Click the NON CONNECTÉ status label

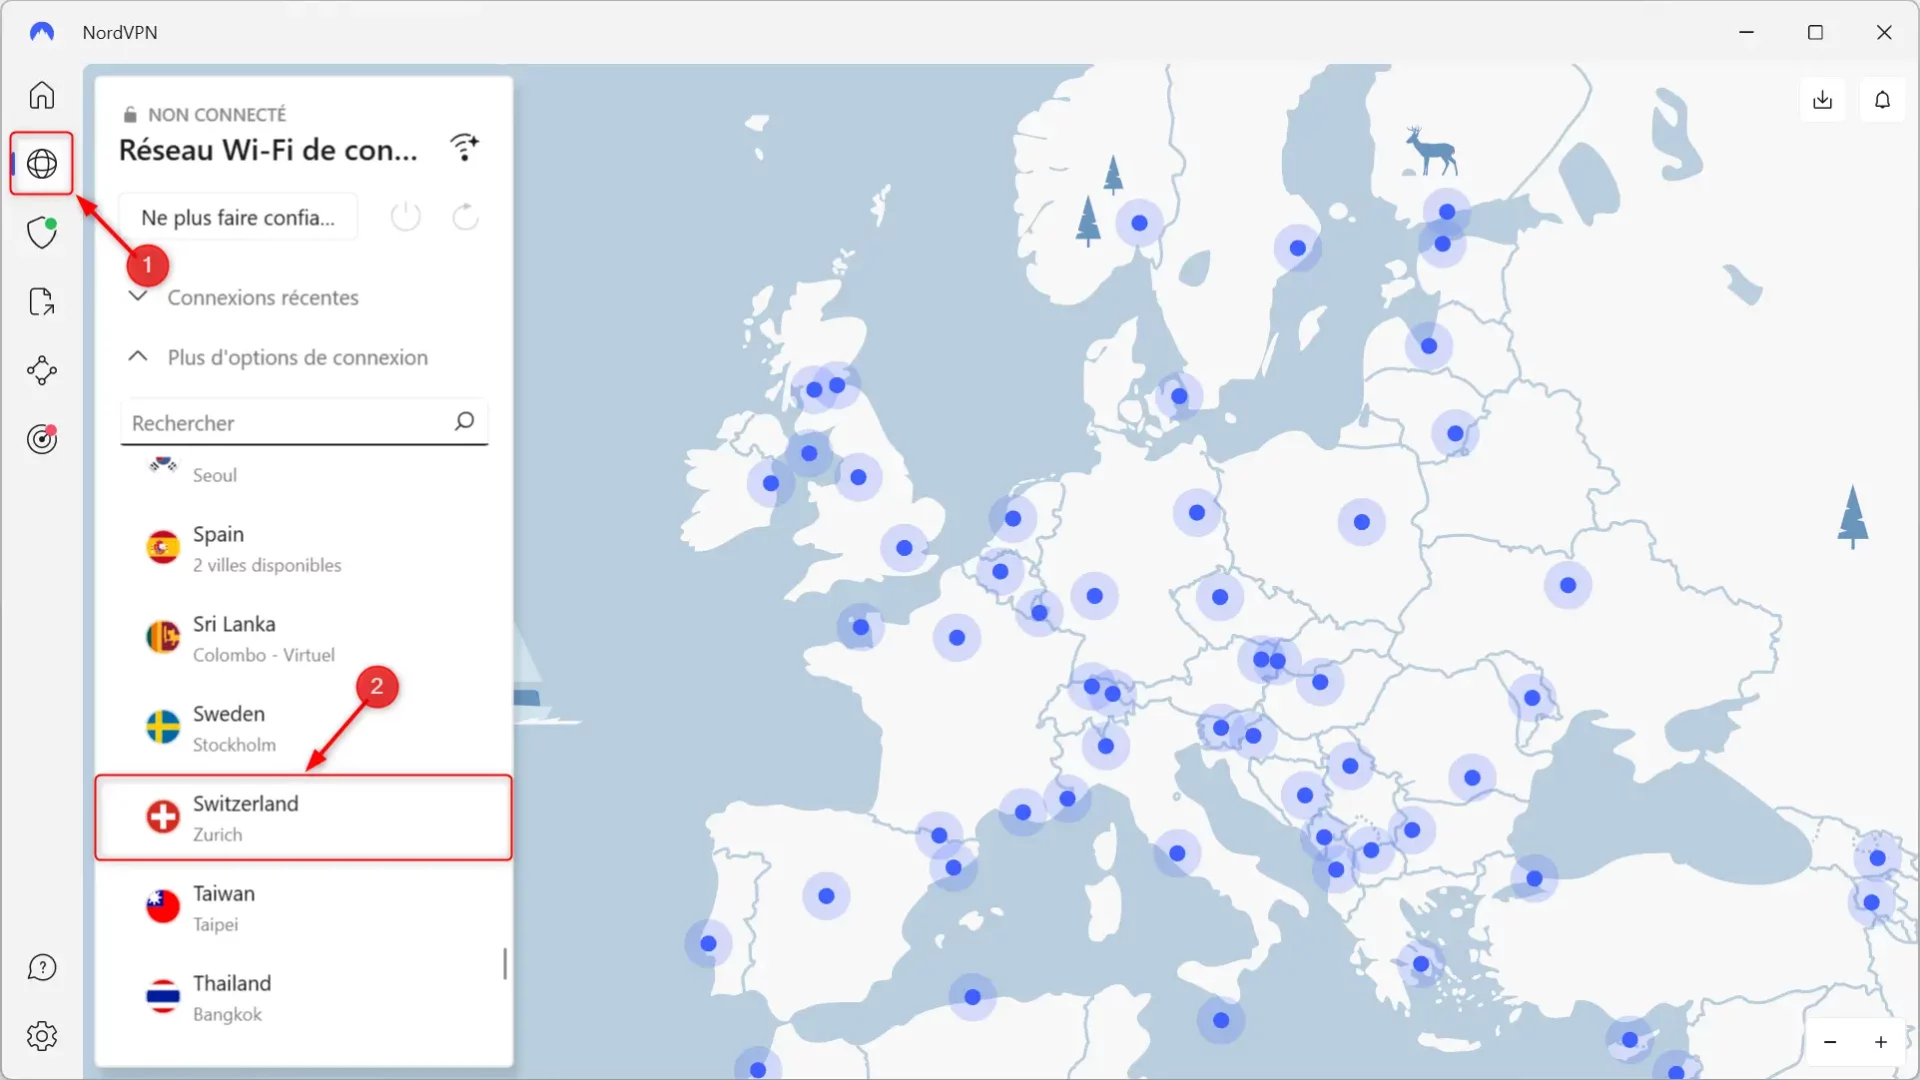tap(217, 114)
